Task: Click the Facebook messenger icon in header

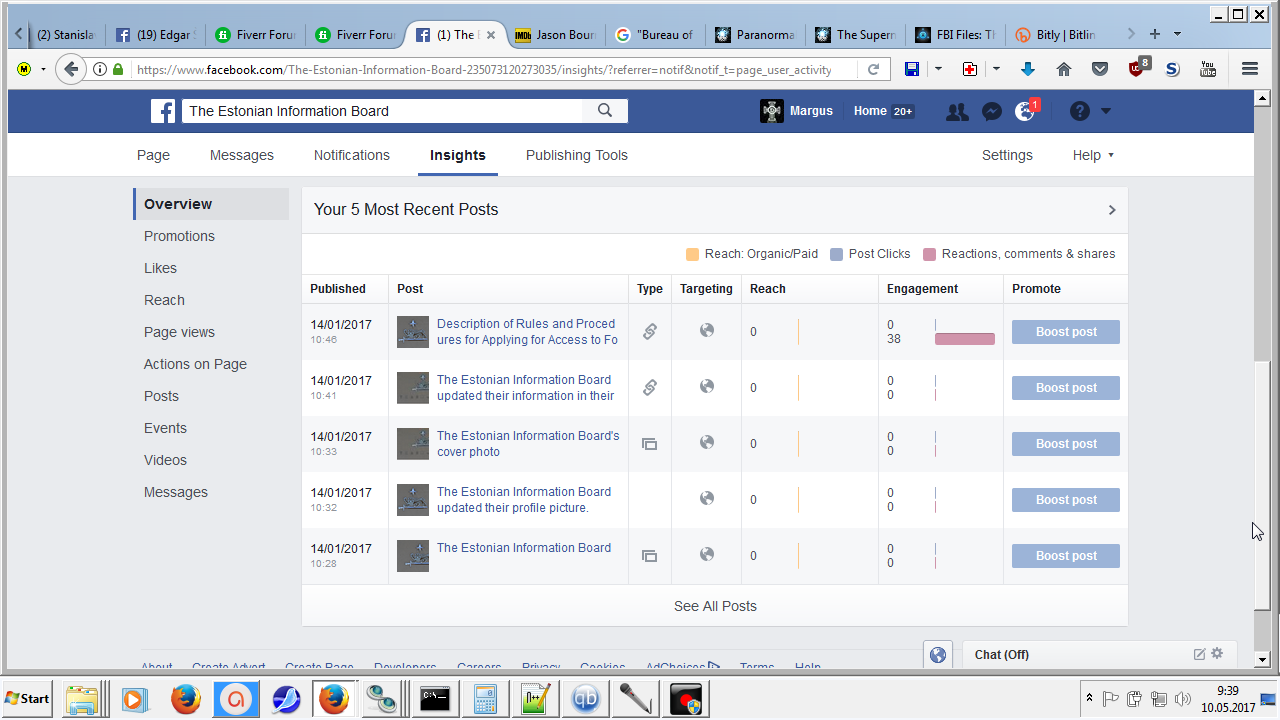Action: [x=991, y=112]
